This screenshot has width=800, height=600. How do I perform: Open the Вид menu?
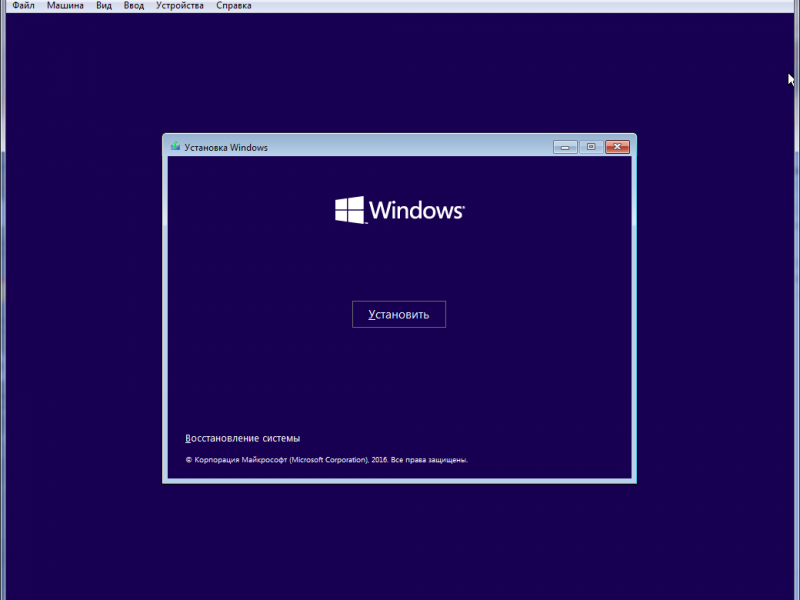[x=104, y=6]
